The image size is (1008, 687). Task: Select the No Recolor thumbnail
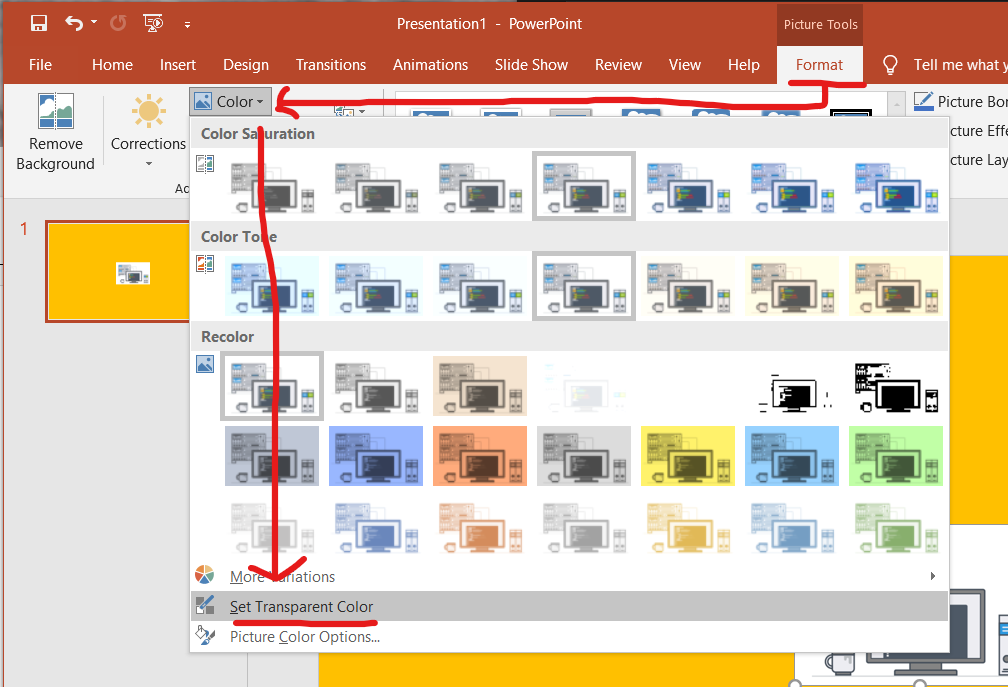(272, 386)
